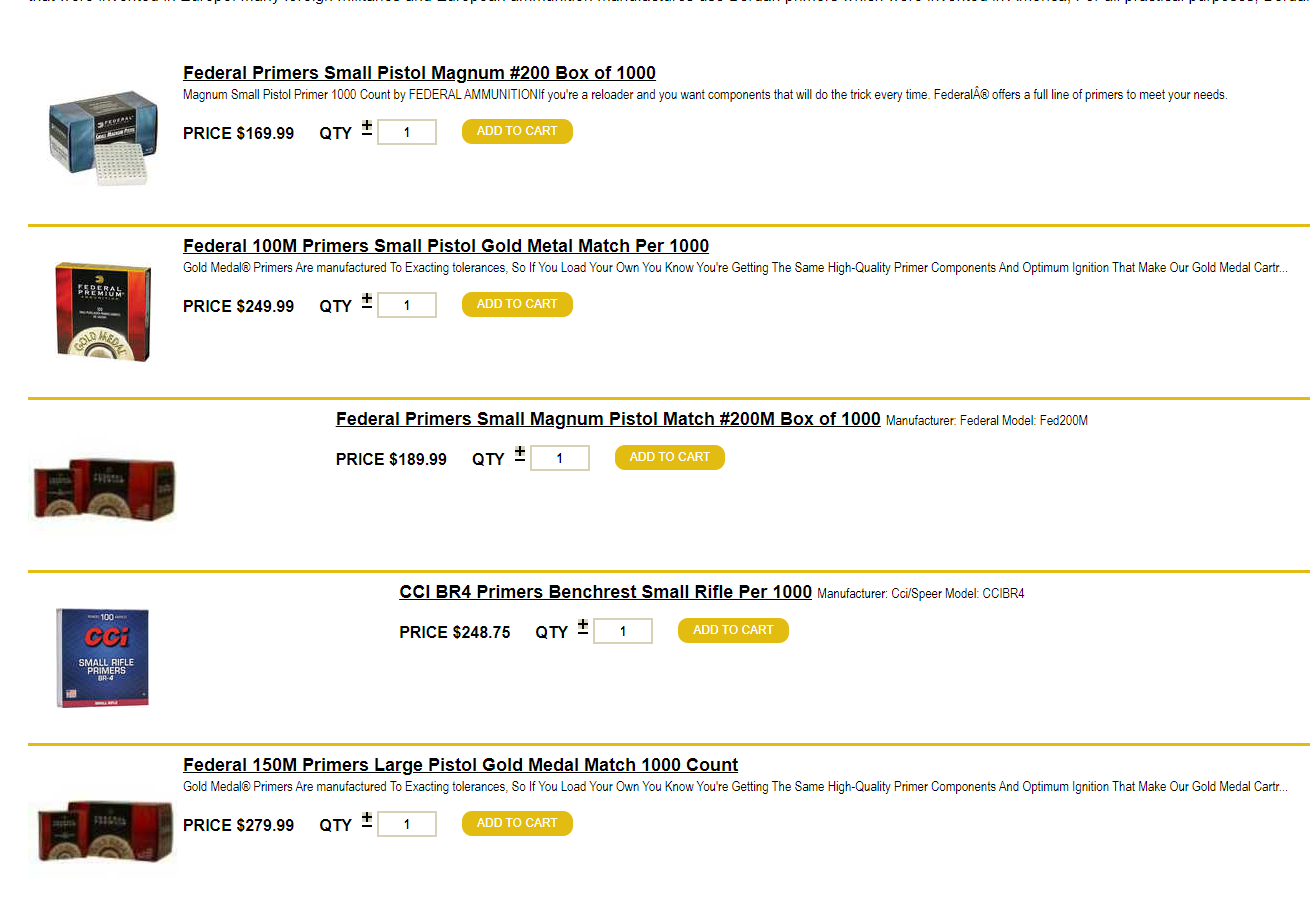Click the blue CCI Small Rifle Primers box image
This screenshot has width=1310, height=903.
tap(102, 657)
